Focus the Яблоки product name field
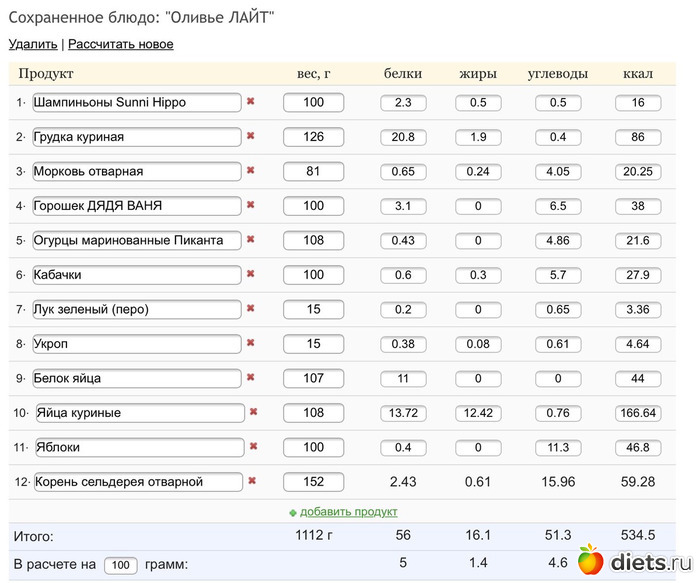 click(x=140, y=447)
